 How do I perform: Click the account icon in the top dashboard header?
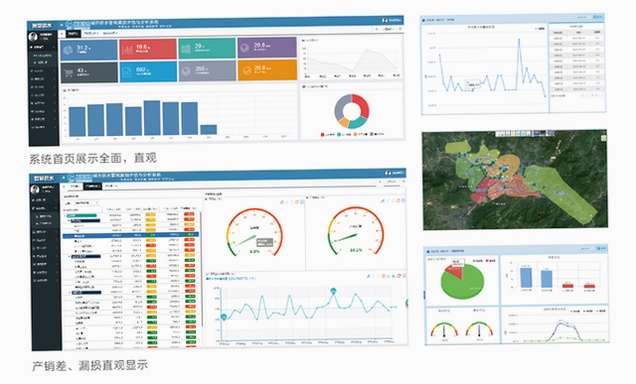[385, 20]
